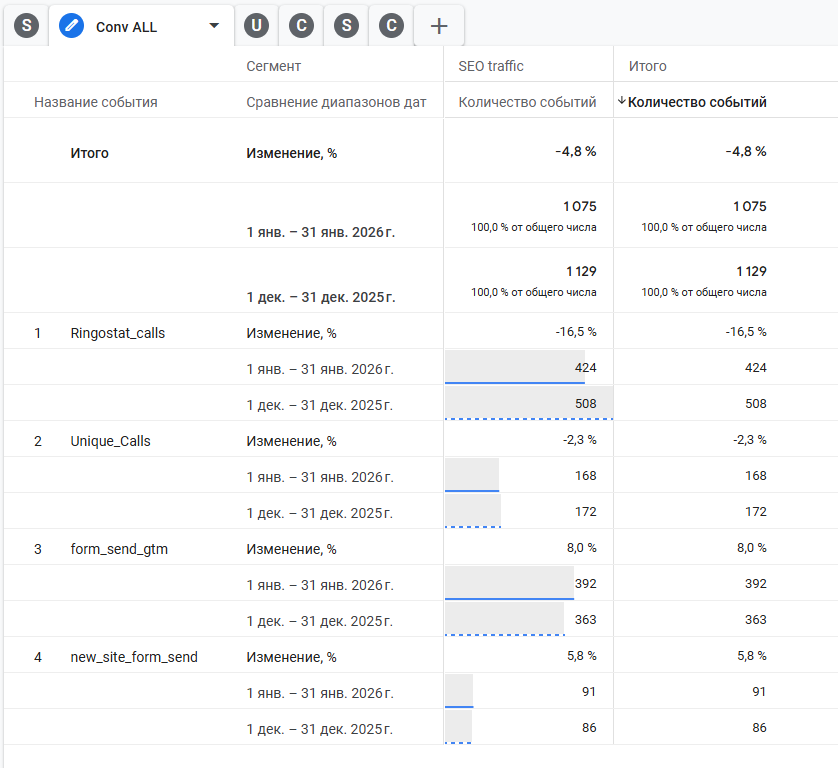Open the C tab right after the U tab
Screen dimensions: 838x768
tap(301, 26)
